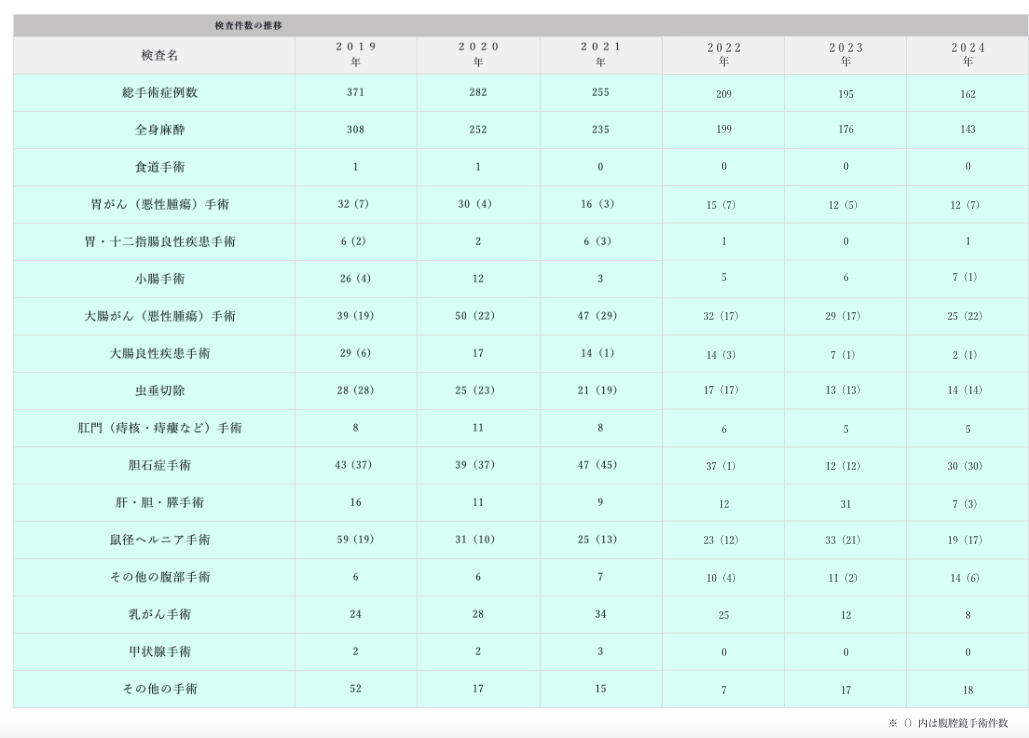This screenshot has height=738, width=1029.
Task: Click the その他の手術 row label
Action: click(x=159, y=689)
